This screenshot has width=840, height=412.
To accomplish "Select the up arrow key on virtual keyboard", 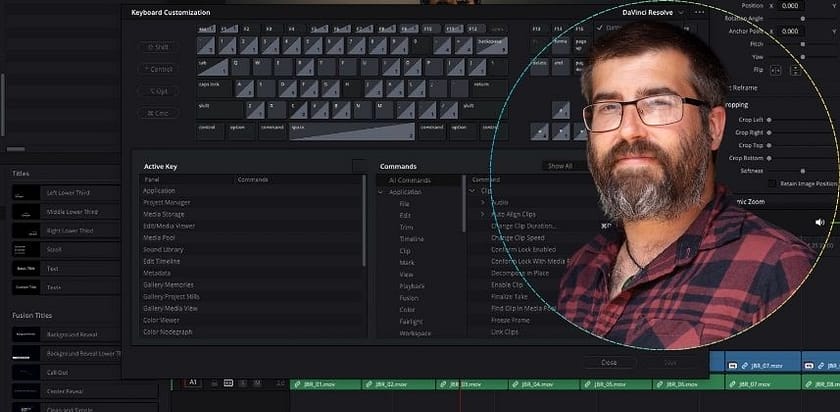I will tap(561, 110).
